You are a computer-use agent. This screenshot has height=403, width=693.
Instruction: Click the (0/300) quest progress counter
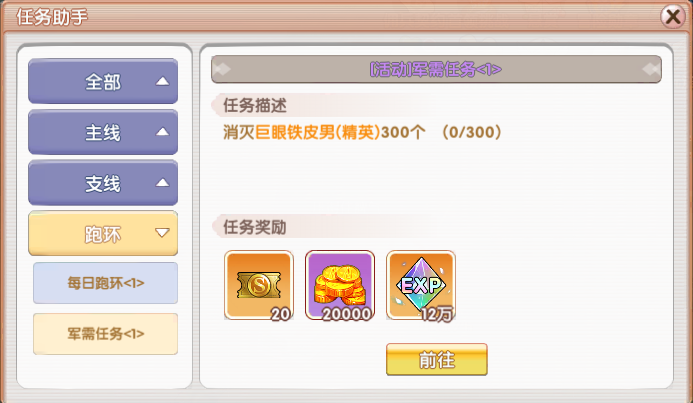click(x=472, y=132)
